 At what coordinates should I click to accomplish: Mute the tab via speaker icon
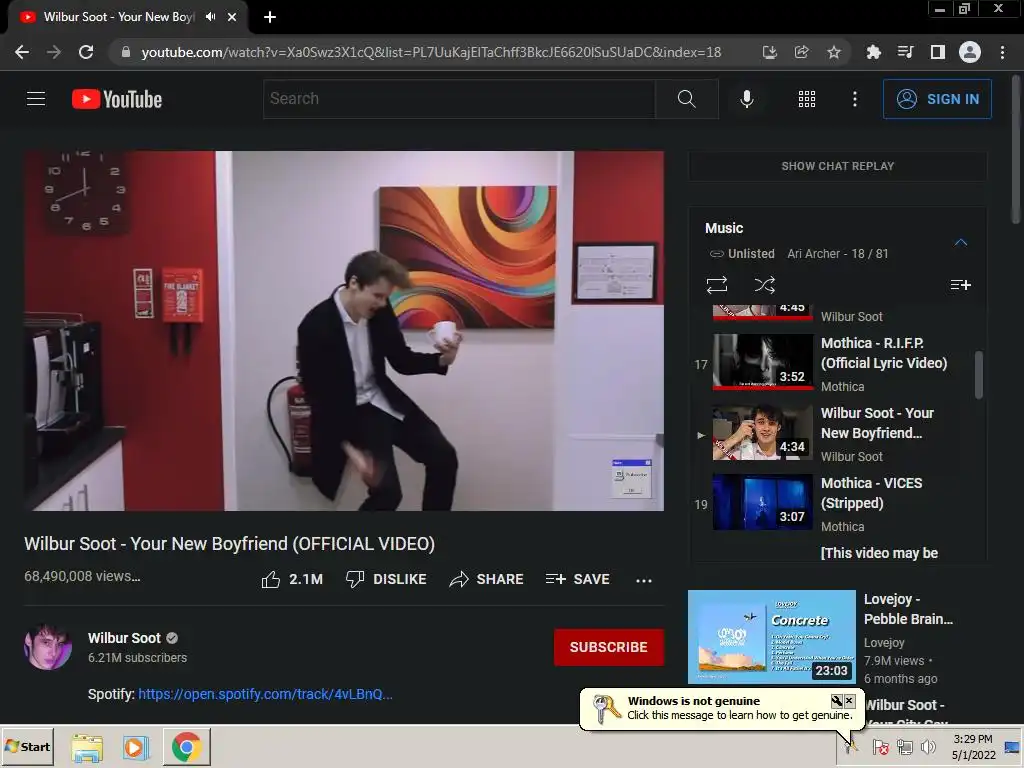[x=210, y=17]
